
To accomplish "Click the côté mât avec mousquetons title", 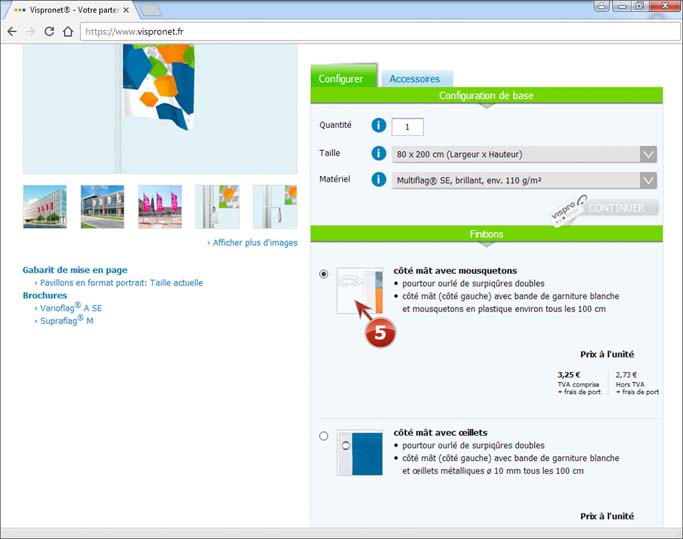I will point(455,271).
